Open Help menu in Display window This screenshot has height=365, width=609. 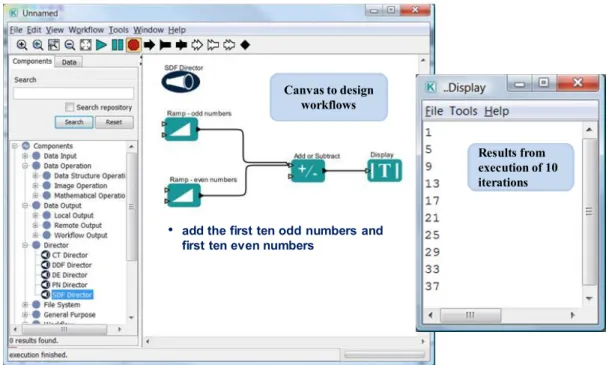click(x=496, y=111)
